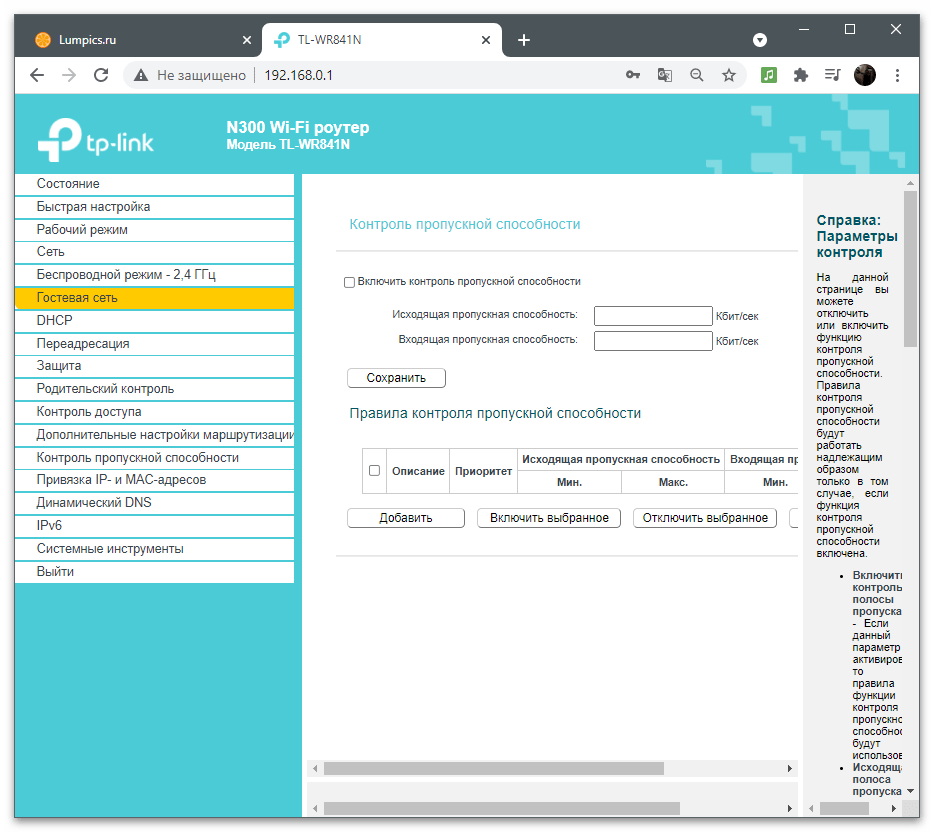This screenshot has height=832, width=934.
Task: Reload the router page
Action: click(x=100, y=75)
